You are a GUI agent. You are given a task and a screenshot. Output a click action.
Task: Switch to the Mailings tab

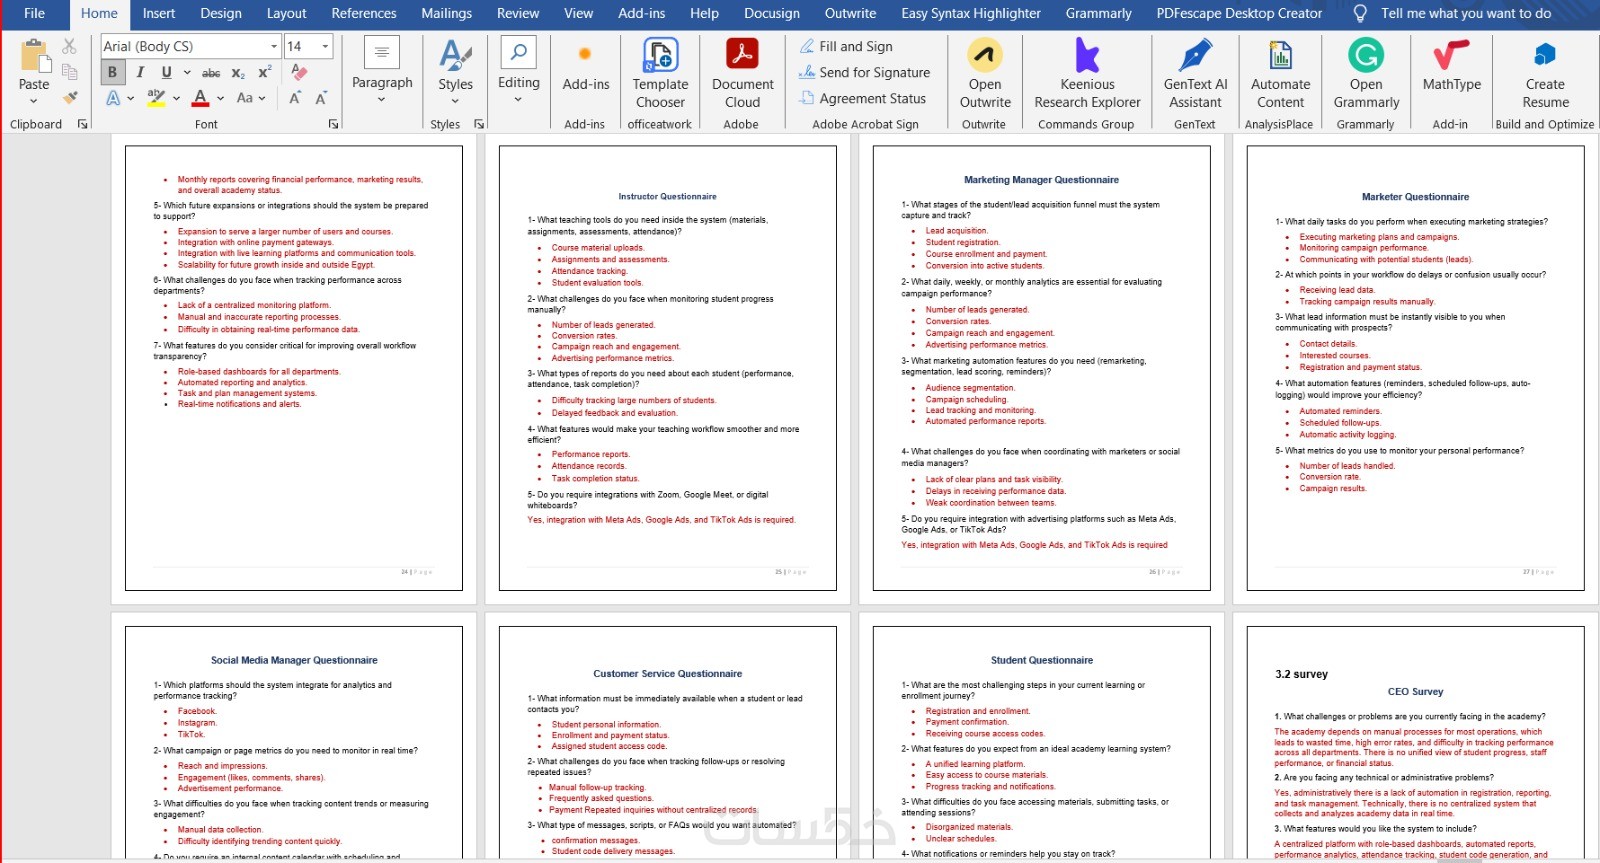(446, 13)
